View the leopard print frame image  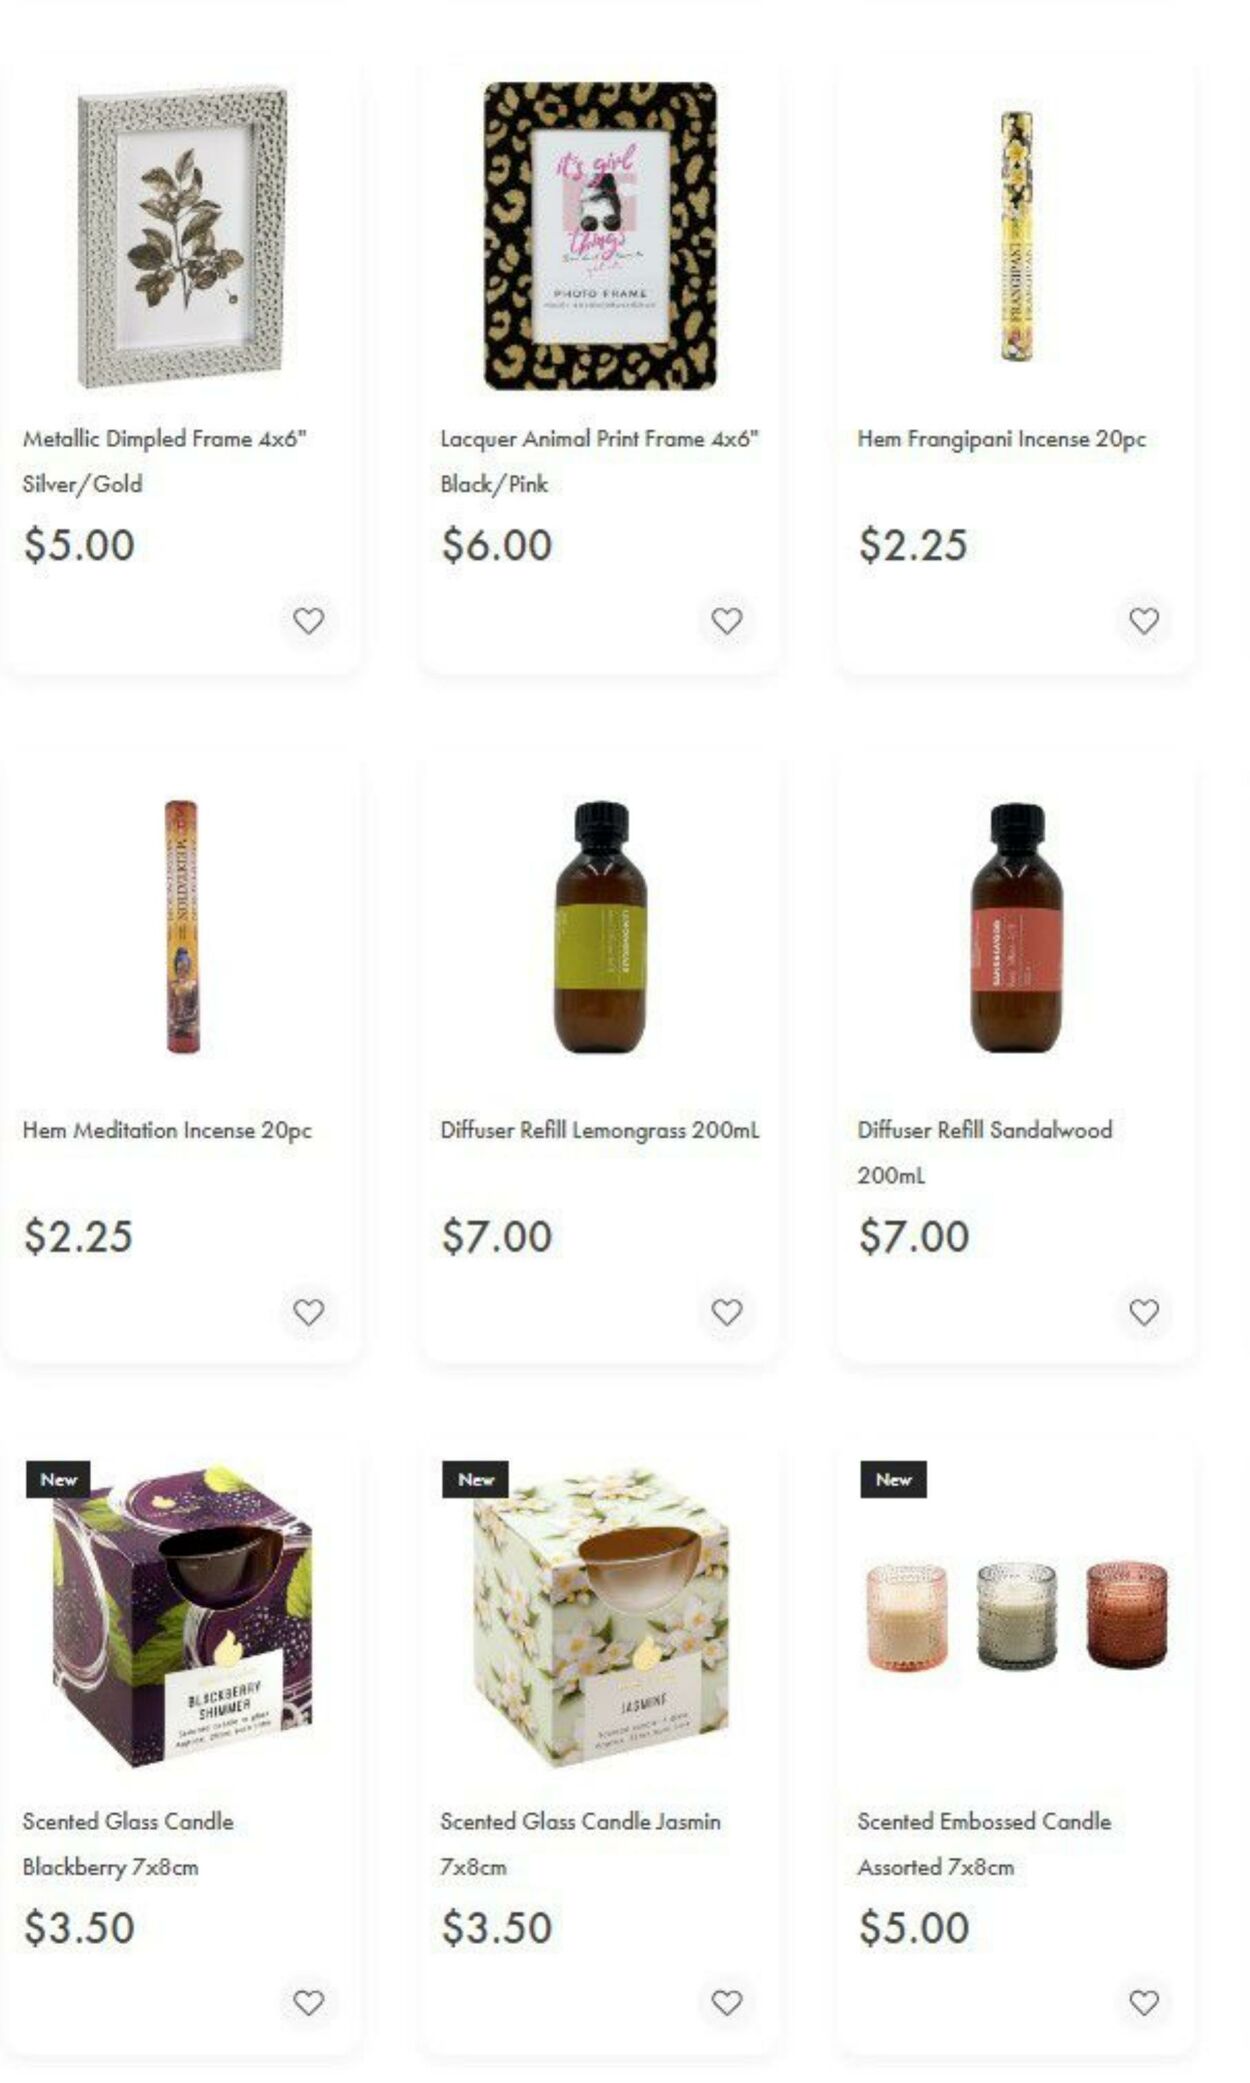tap(600, 236)
